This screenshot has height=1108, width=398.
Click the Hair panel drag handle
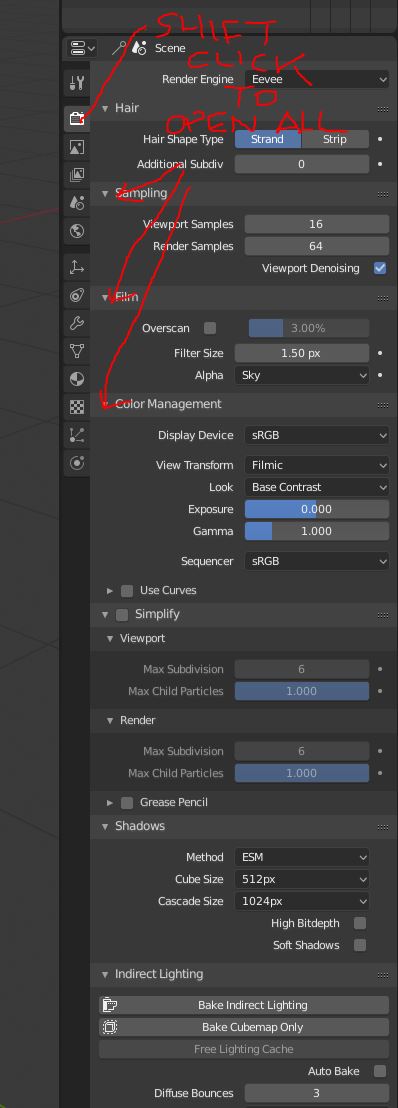click(382, 109)
